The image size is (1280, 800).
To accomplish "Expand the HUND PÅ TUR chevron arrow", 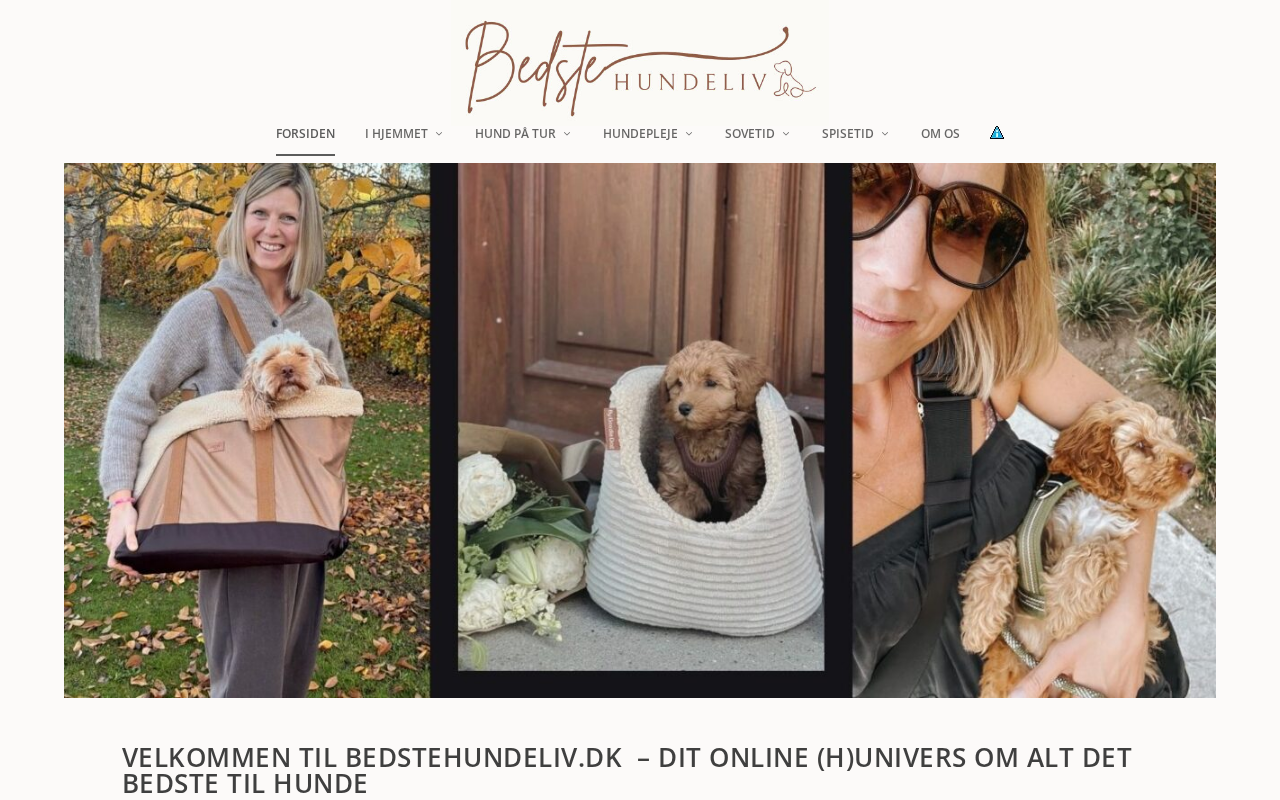I will pyautogui.click(x=567, y=134).
